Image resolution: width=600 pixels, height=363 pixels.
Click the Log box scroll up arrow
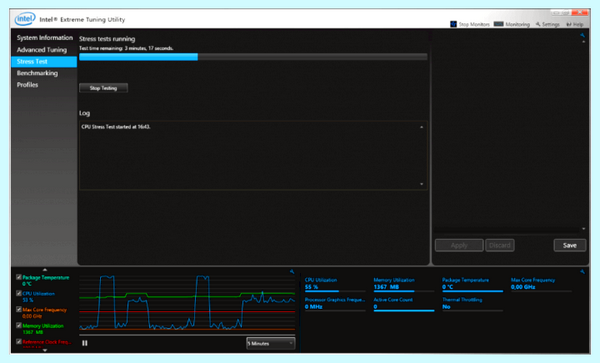tap(422, 127)
